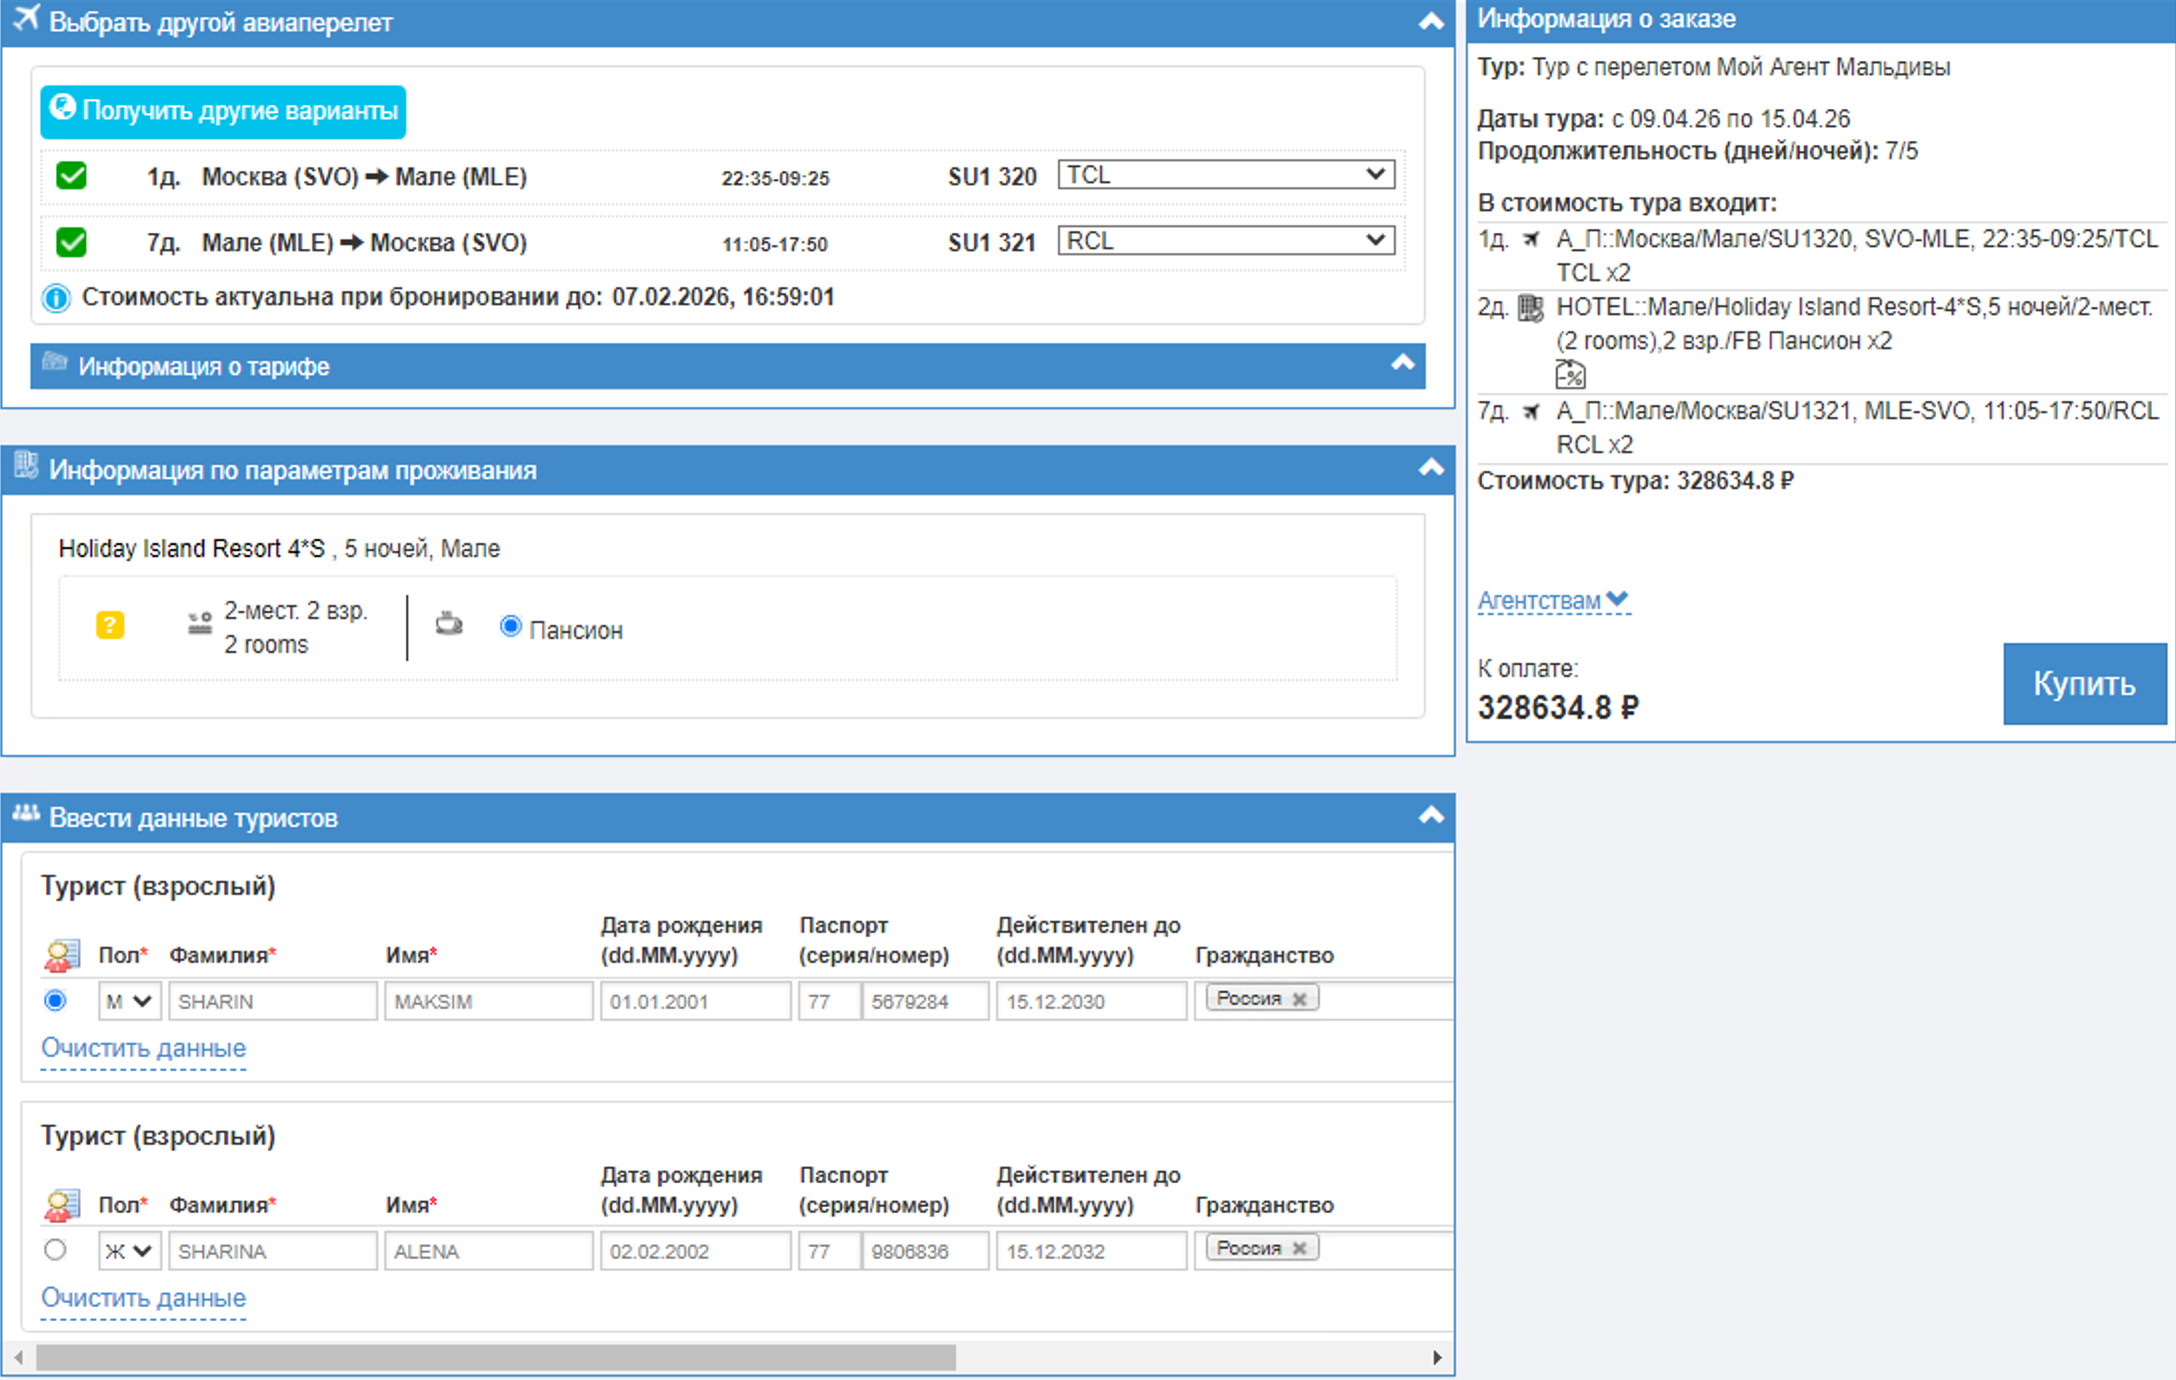2176x1380 pixels.
Task: Open the TCL fare class dropdown
Action: [1226, 175]
